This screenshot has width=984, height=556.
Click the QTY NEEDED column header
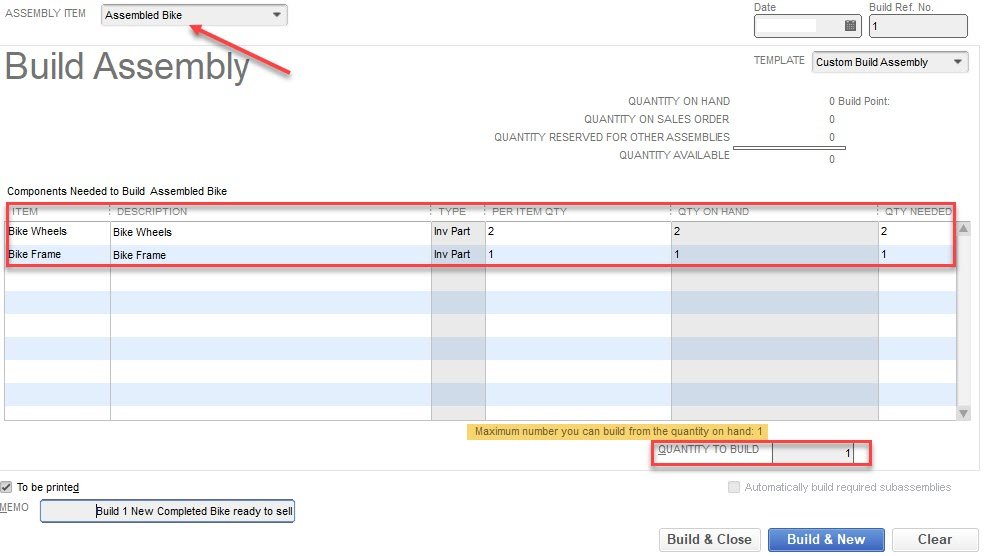tap(917, 211)
